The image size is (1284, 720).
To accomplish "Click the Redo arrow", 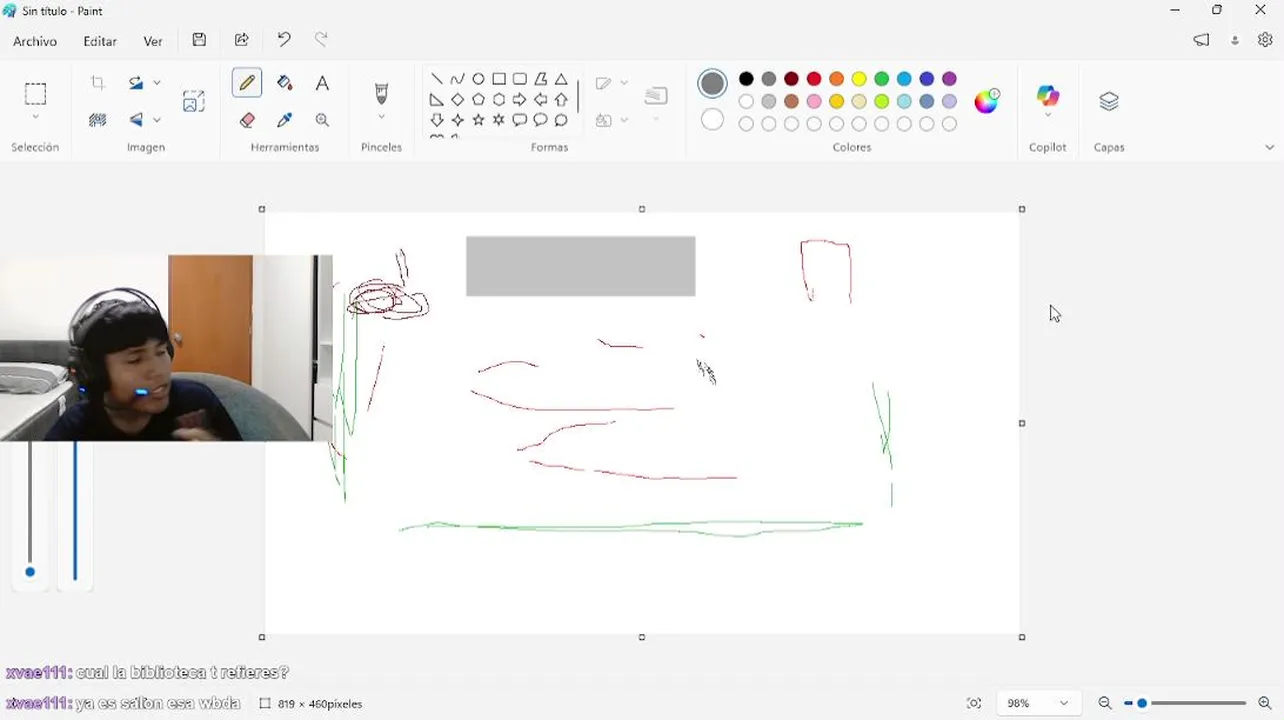I will (321, 40).
